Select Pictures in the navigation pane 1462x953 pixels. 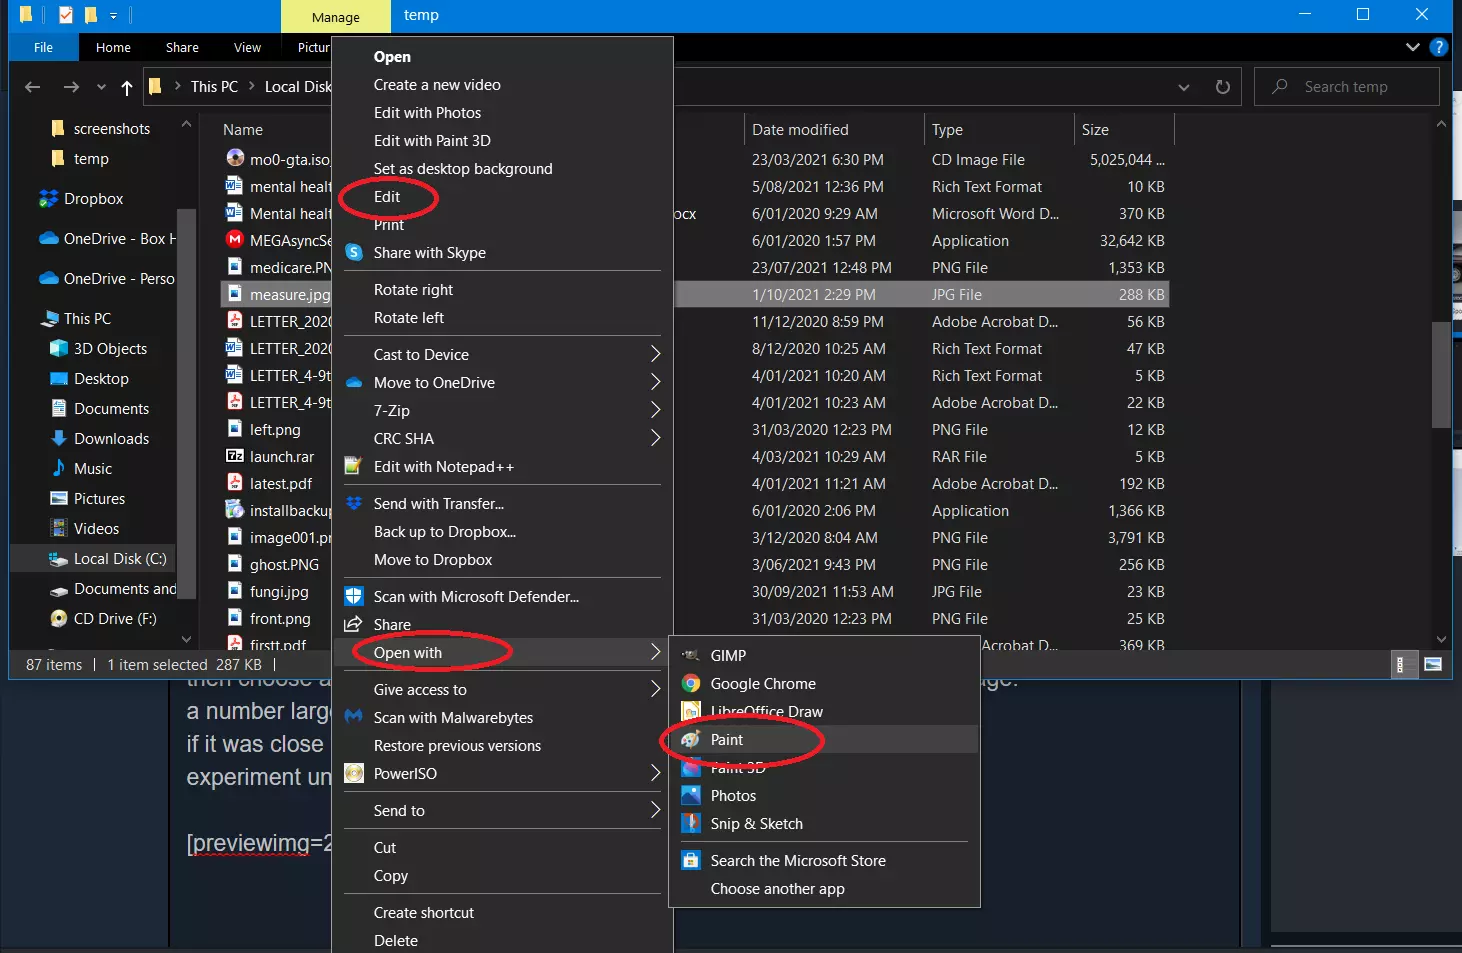pyautogui.click(x=99, y=498)
